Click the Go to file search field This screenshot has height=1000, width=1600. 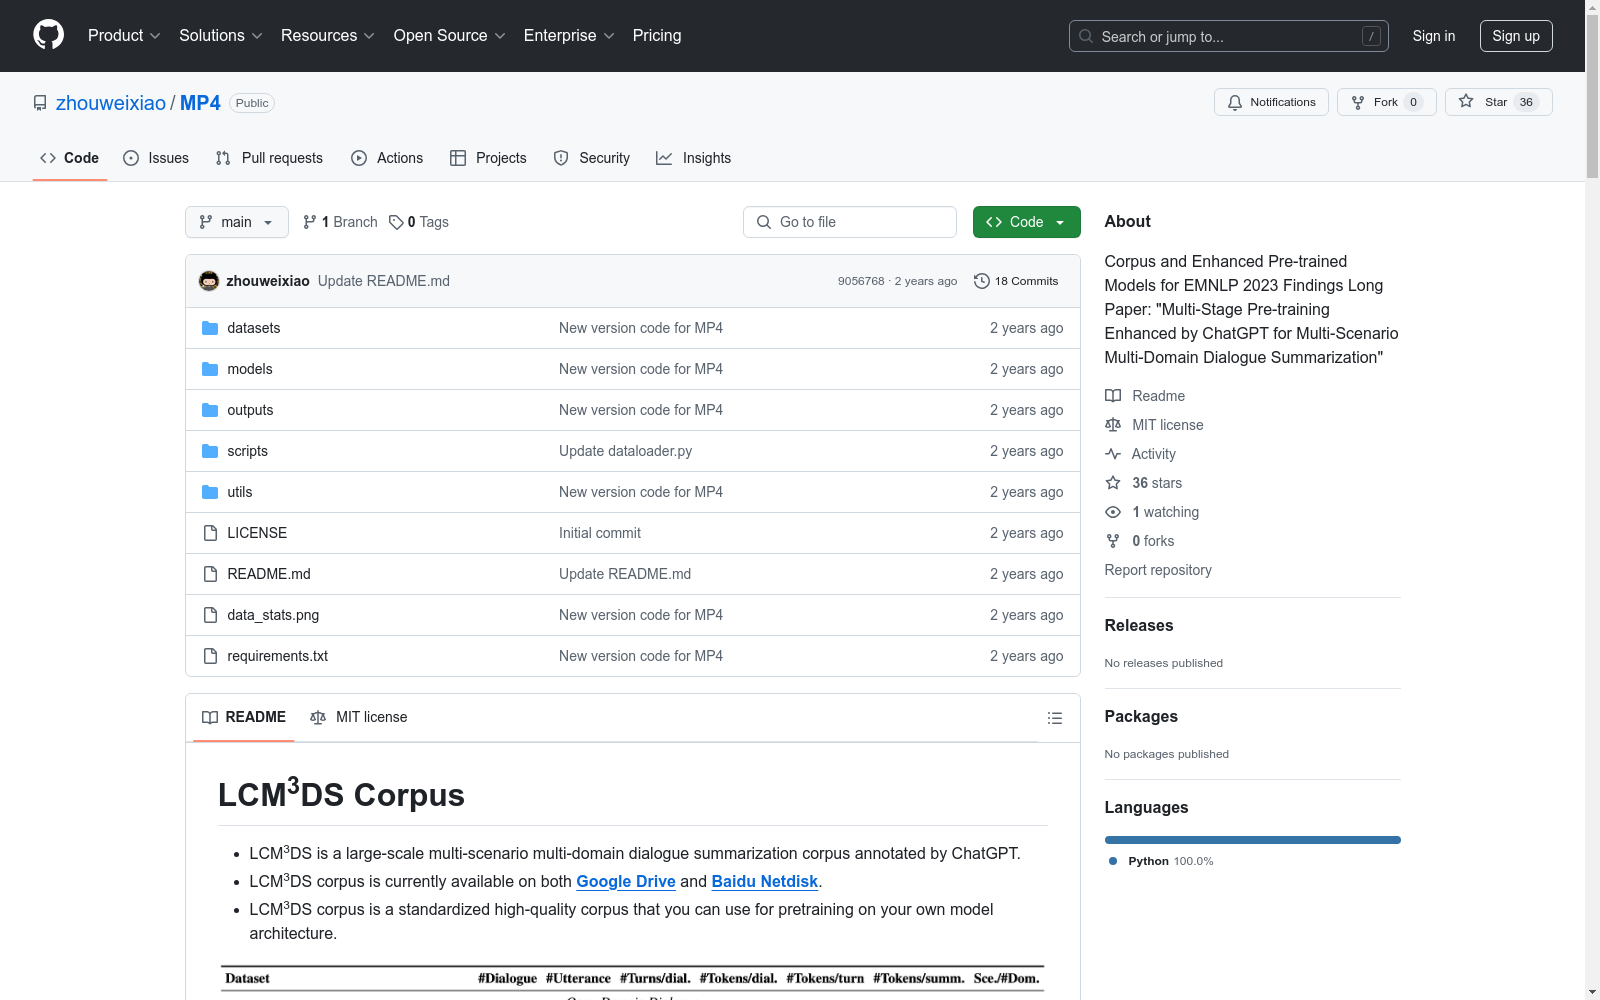pos(850,222)
